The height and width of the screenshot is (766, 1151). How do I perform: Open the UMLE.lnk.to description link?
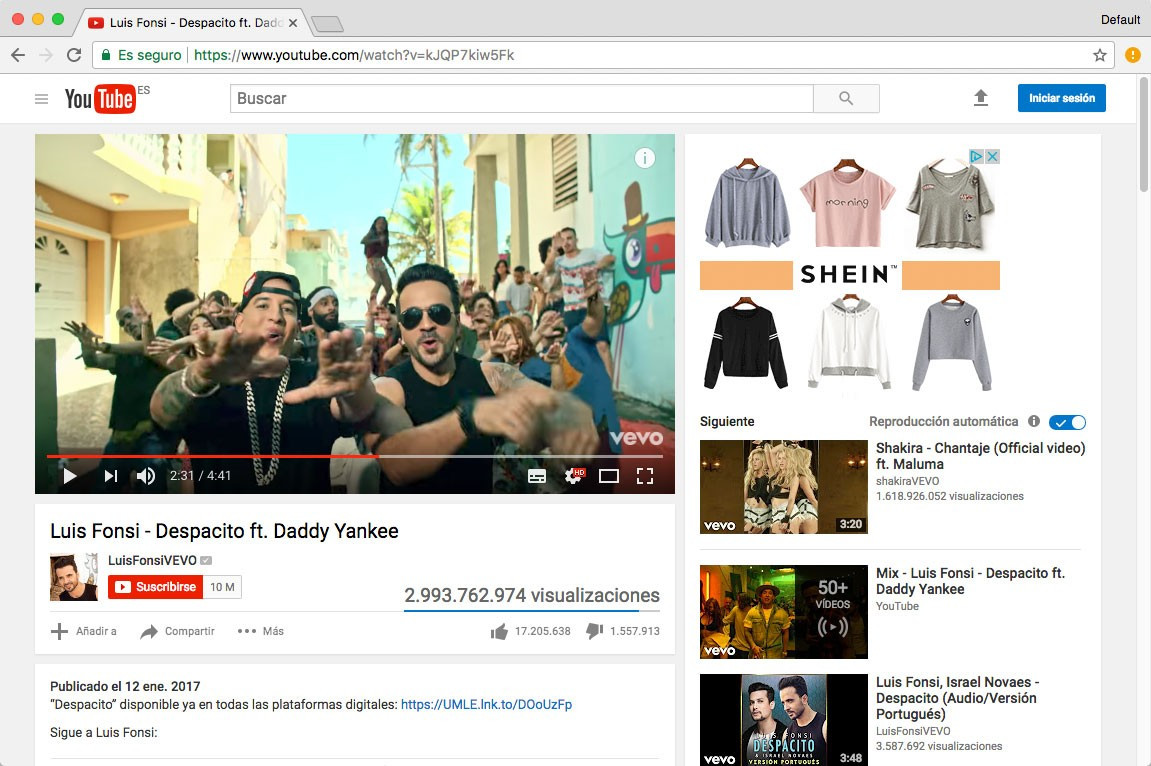pos(486,704)
